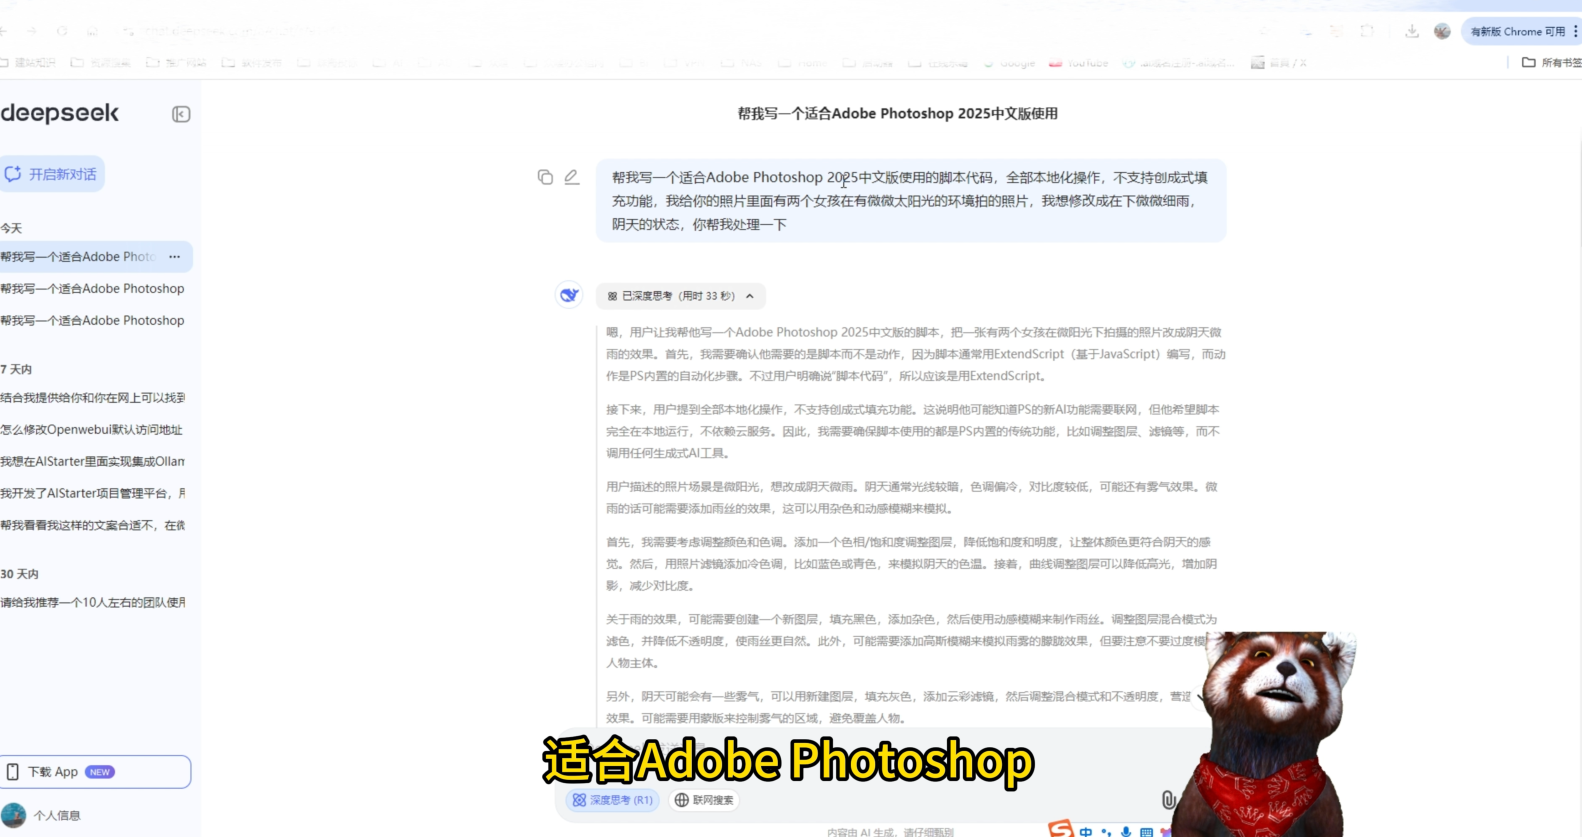Click the 7 天内 section label

(16, 369)
